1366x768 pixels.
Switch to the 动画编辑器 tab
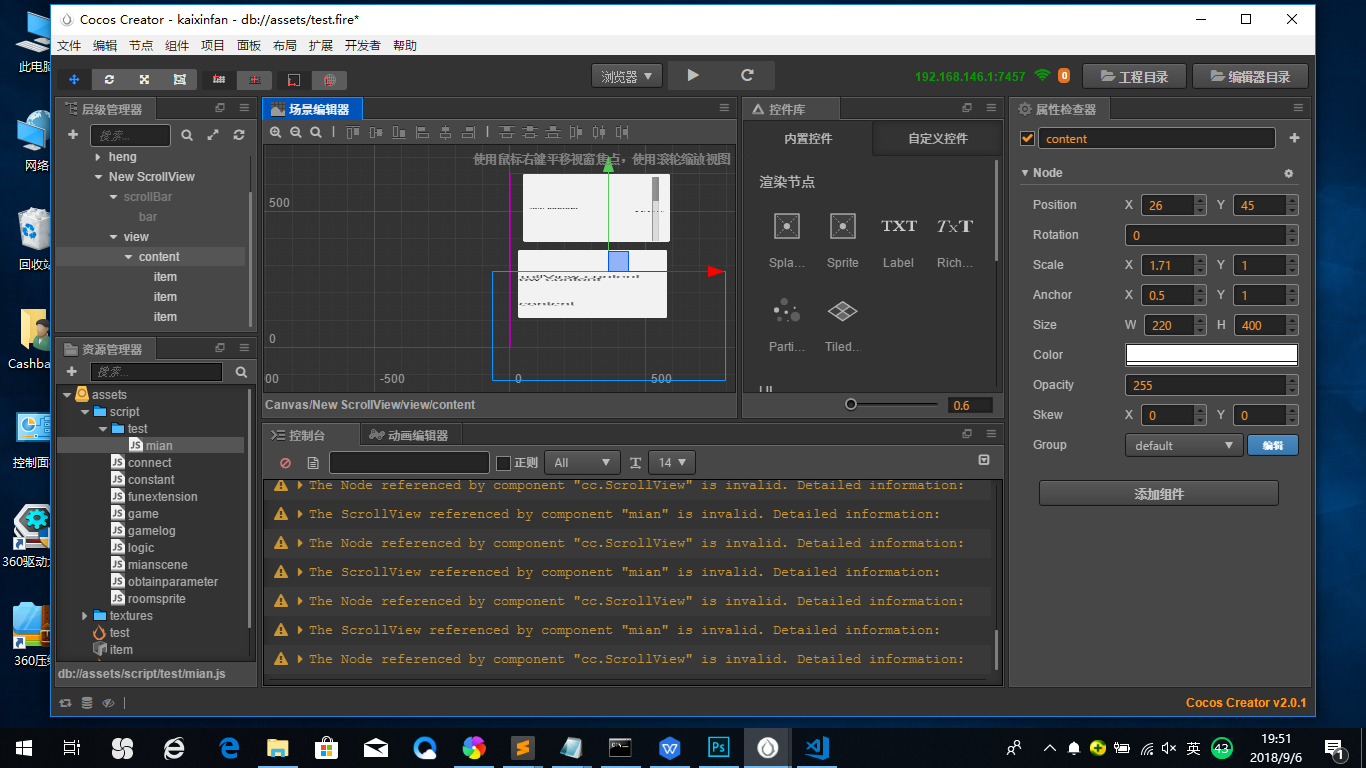click(409, 435)
